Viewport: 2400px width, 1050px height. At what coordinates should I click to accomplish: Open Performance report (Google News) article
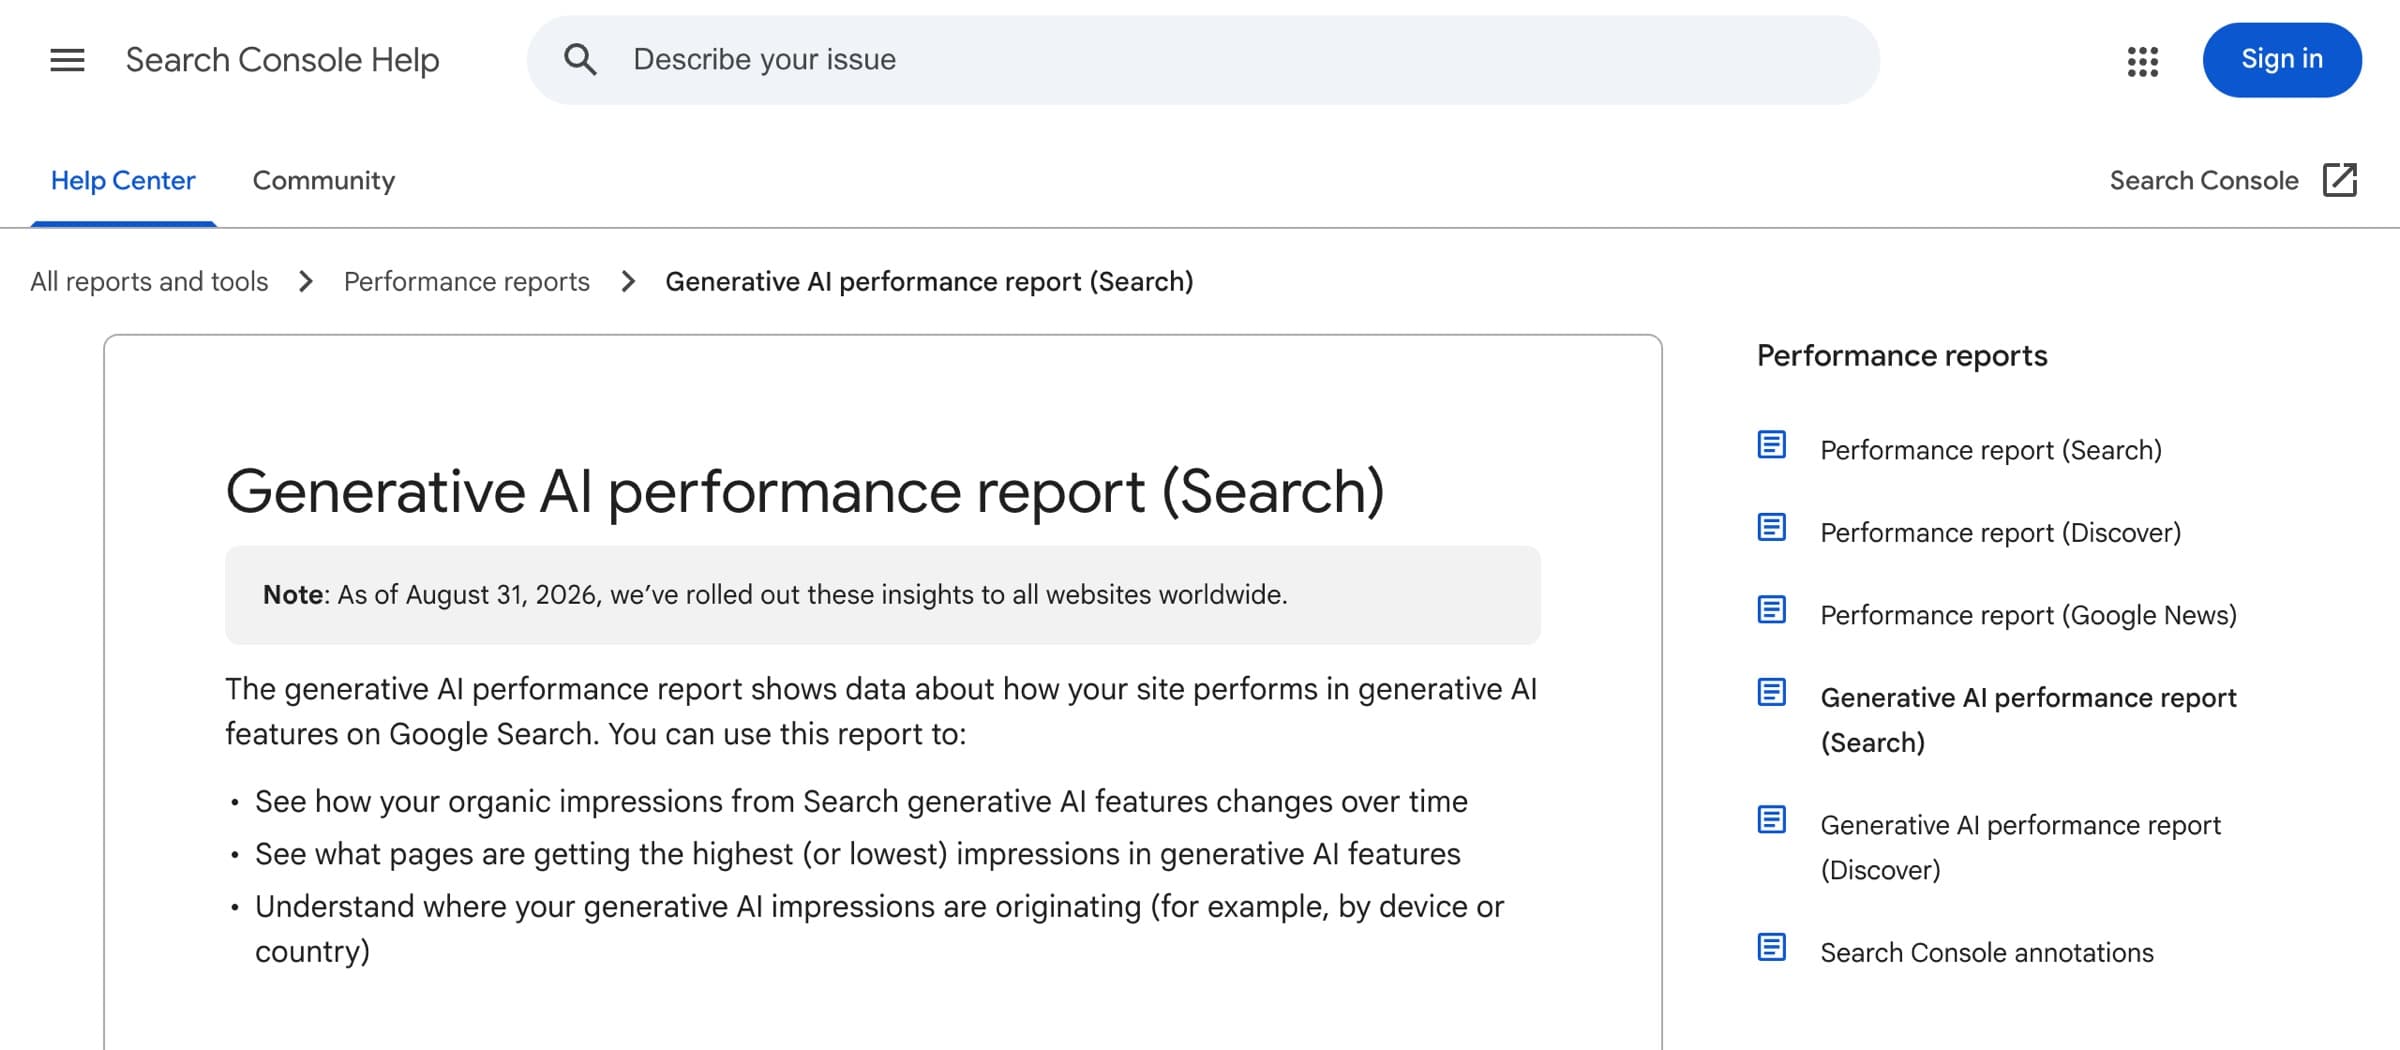click(2028, 615)
